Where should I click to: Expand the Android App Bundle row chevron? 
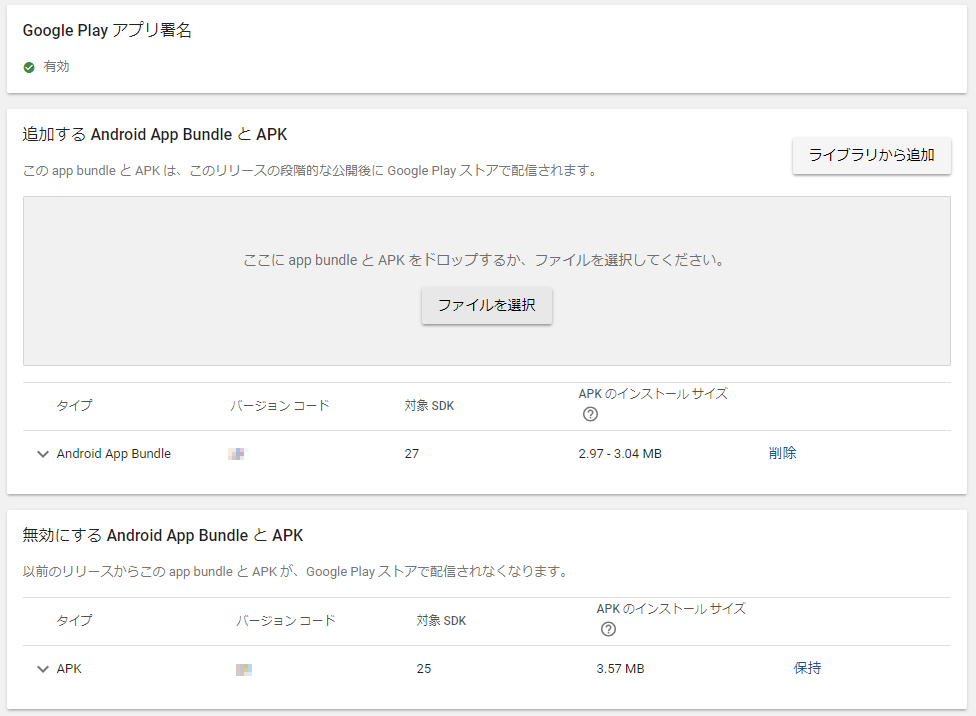[43, 454]
